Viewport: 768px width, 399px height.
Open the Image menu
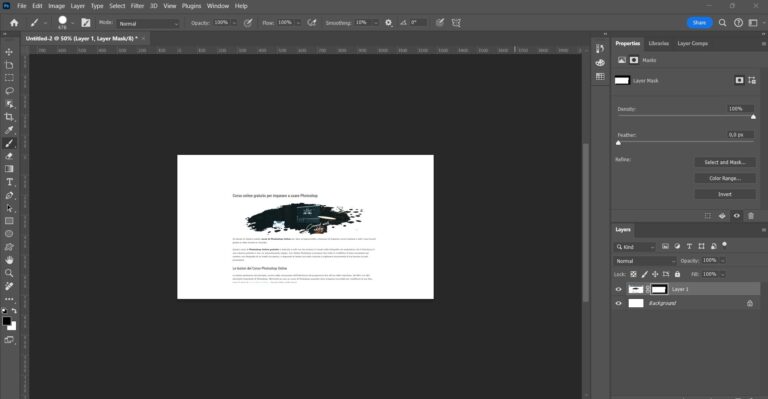click(56, 6)
